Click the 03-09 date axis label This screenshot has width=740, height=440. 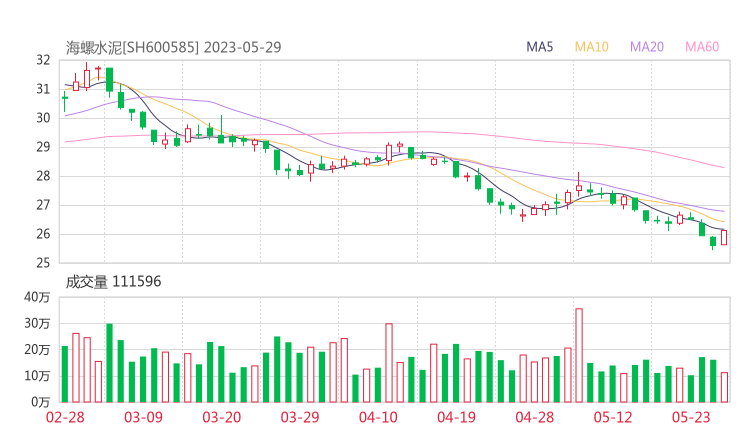tap(143, 417)
